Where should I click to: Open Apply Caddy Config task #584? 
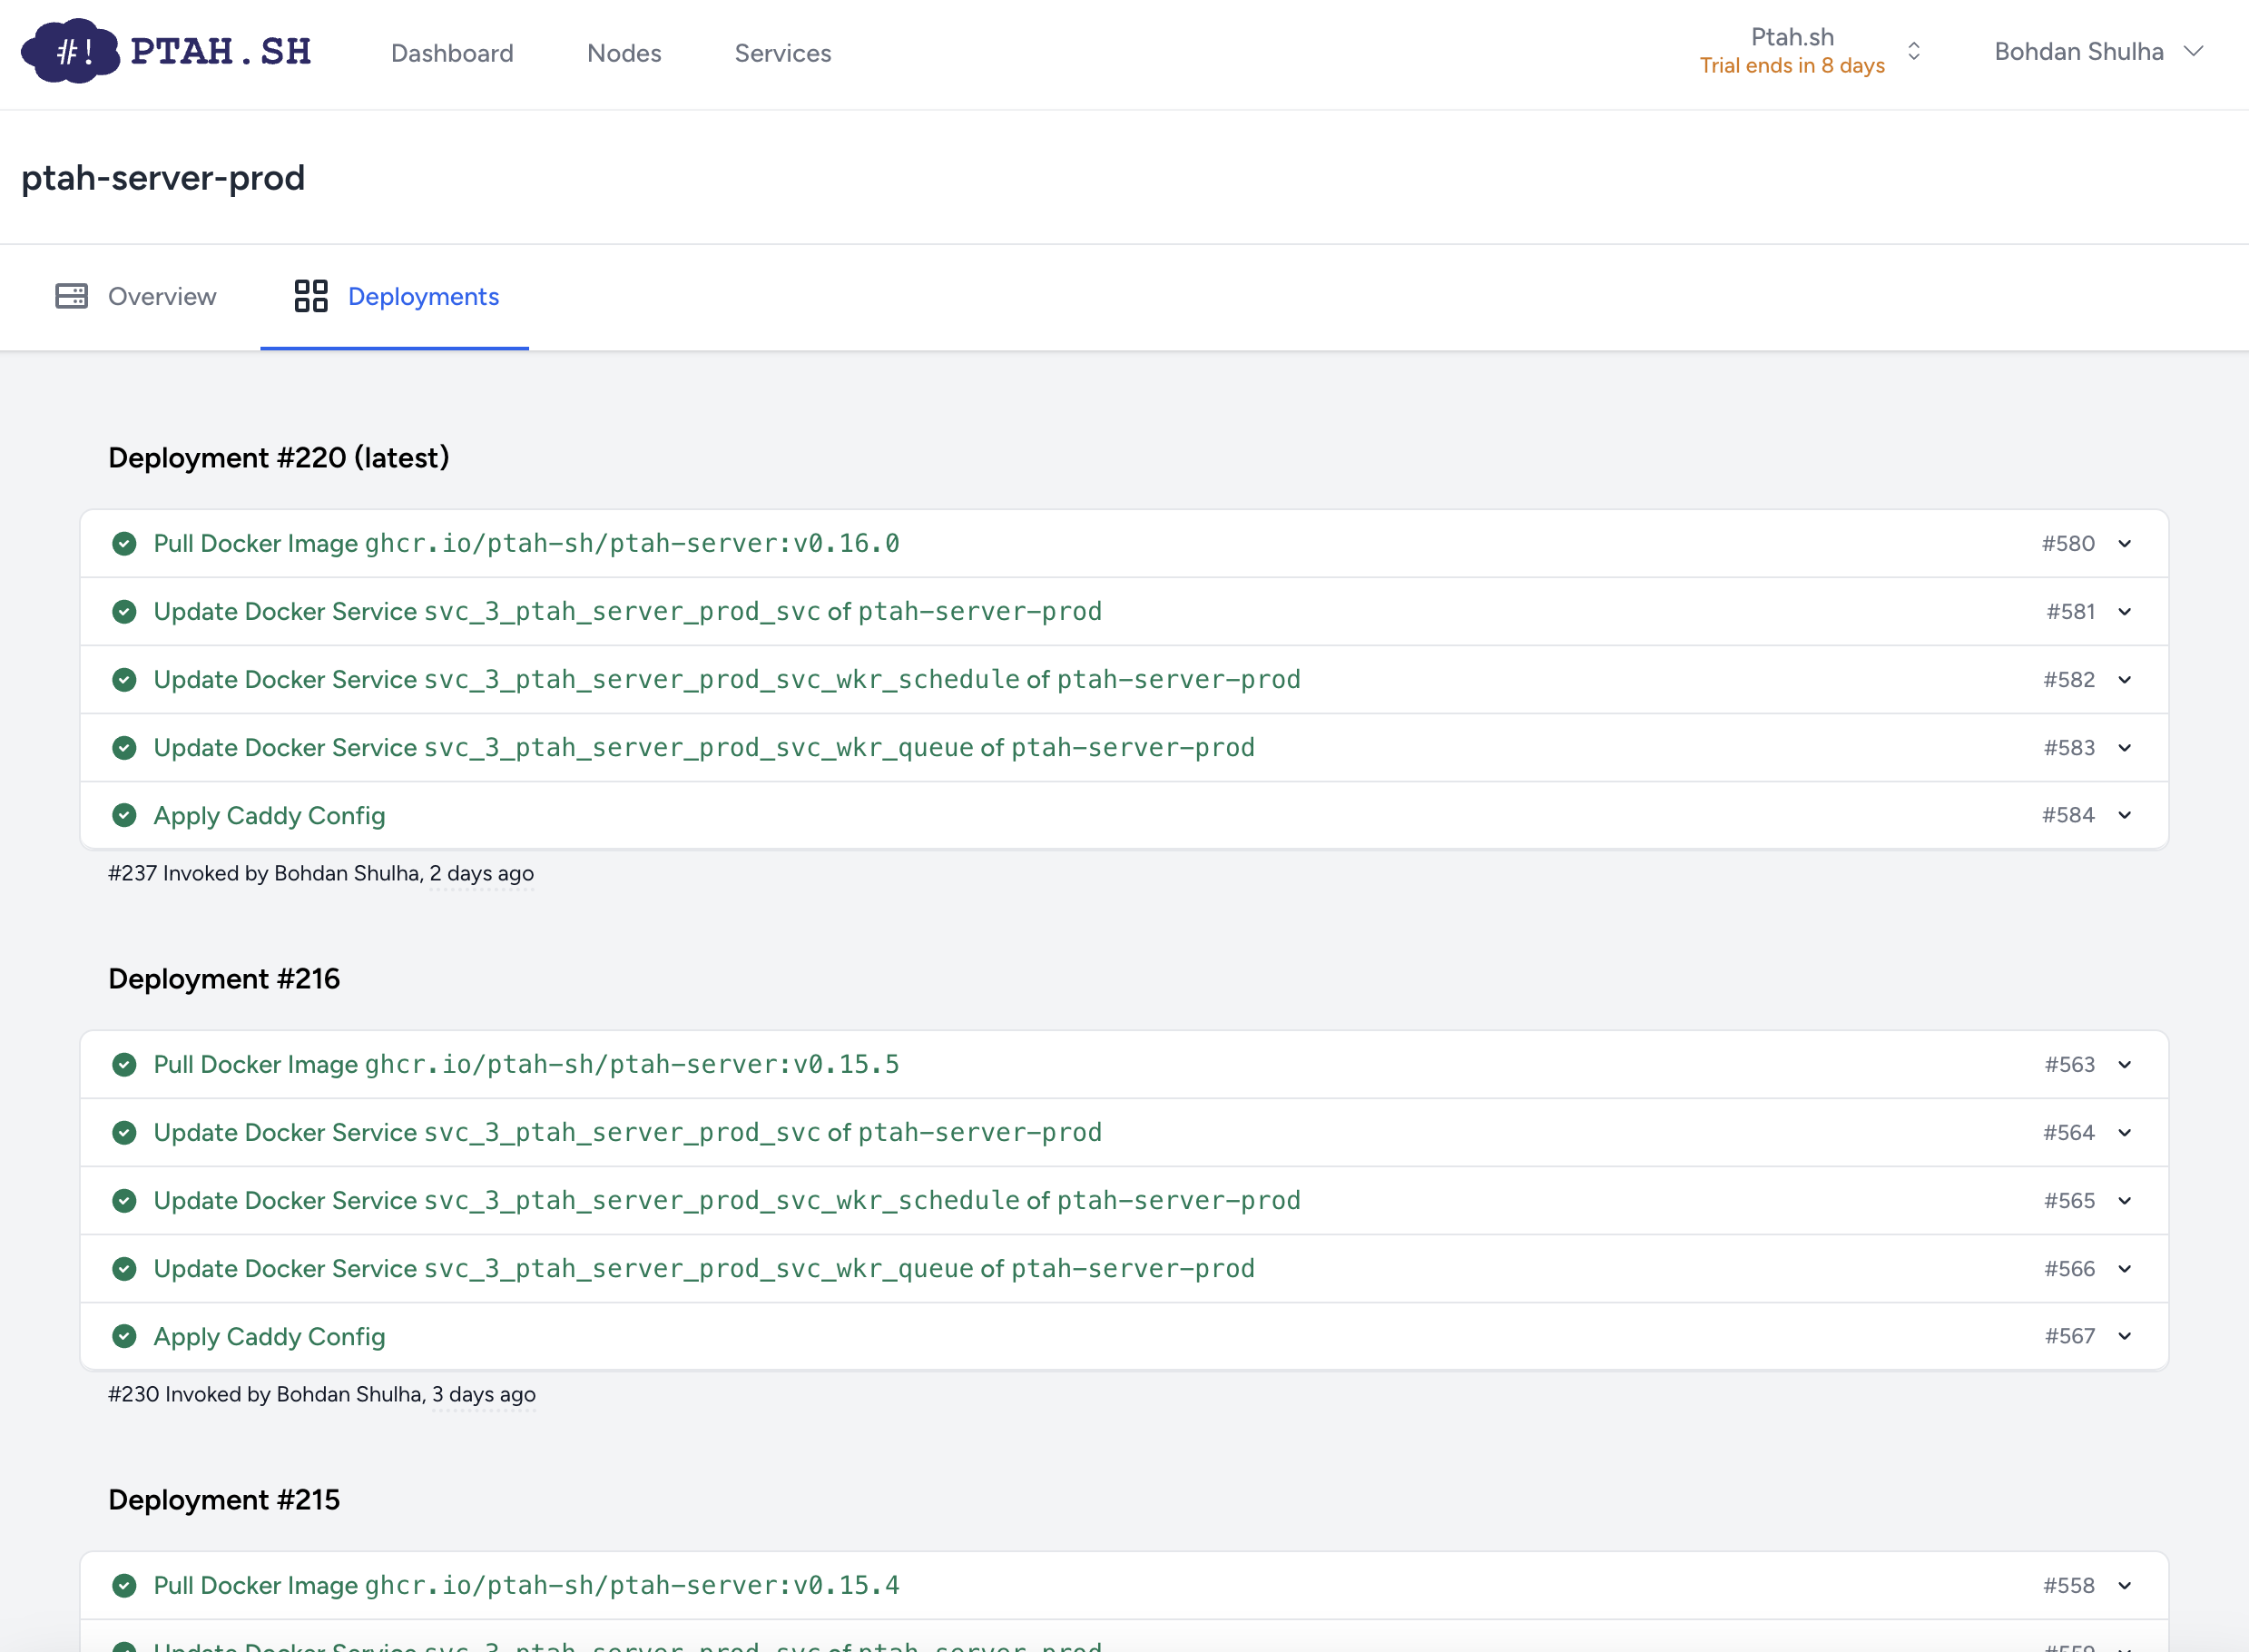tap(1124, 815)
